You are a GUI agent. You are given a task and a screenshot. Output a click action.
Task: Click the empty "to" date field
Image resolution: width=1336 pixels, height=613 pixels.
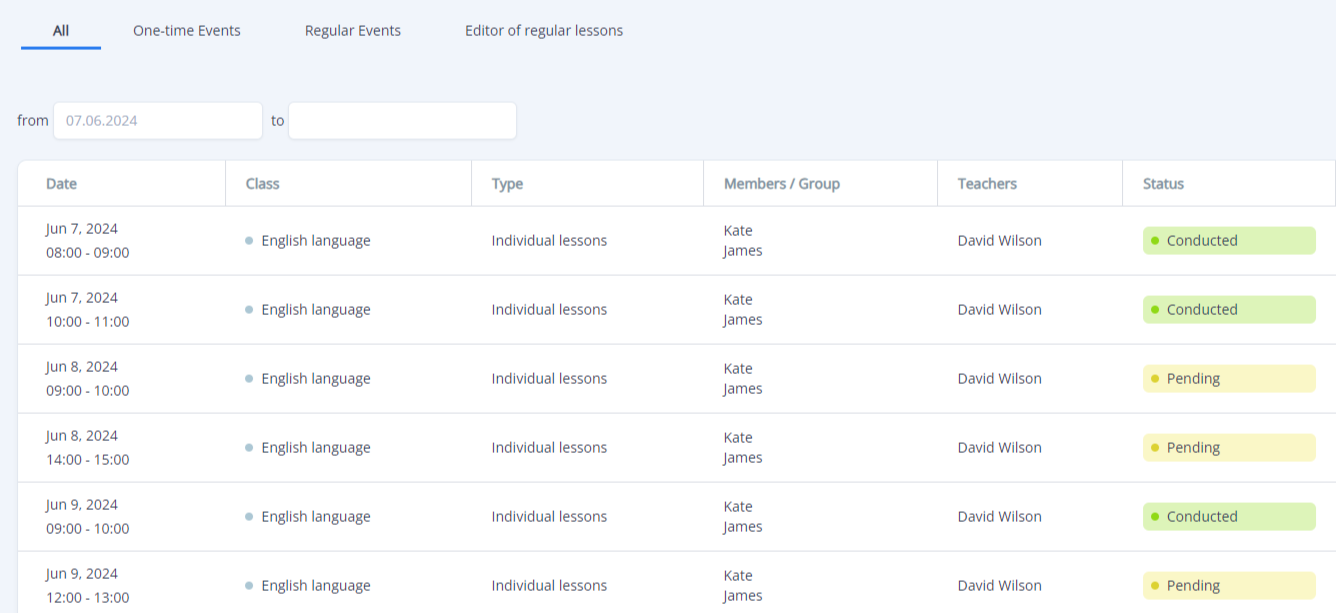(402, 121)
